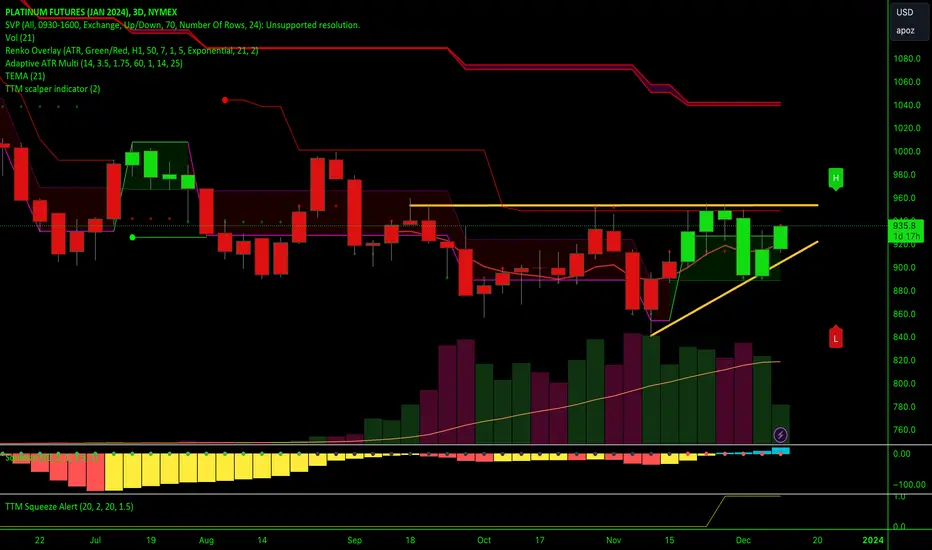Open the USD currency selector
The width and height of the screenshot is (932, 550).
coord(905,12)
